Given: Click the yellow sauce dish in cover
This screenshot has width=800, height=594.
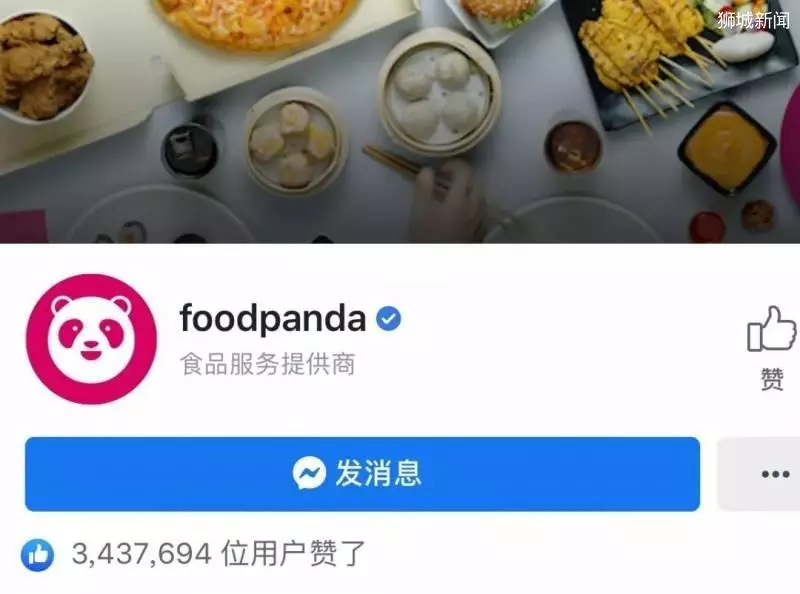Looking at the screenshot, I should click(x=727, y=147).
